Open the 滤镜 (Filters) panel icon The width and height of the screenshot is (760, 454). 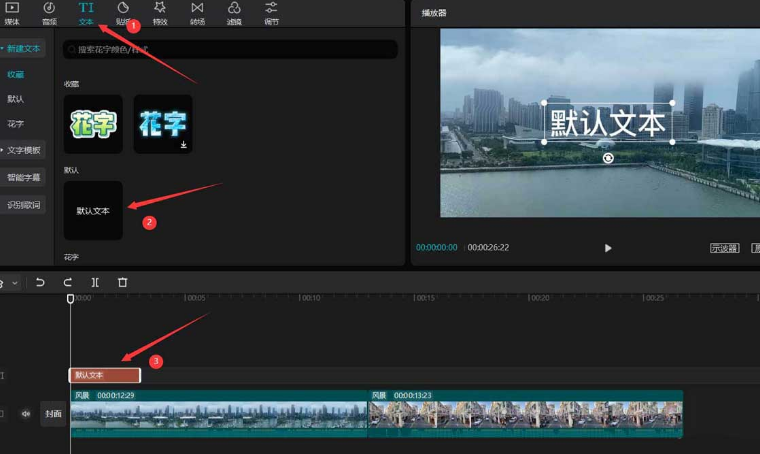pyautogui.click(x=234, y=12)
